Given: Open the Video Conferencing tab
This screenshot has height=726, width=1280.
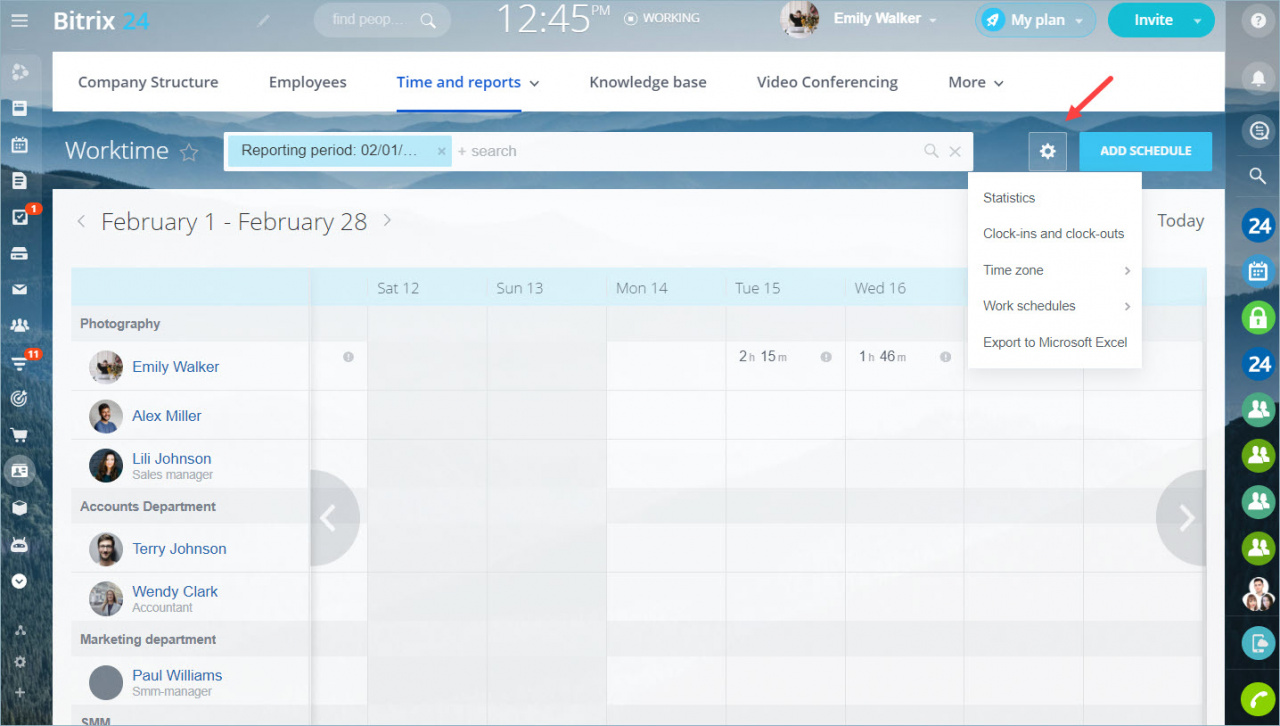Looking at the screenshot, I should (827, 82).
